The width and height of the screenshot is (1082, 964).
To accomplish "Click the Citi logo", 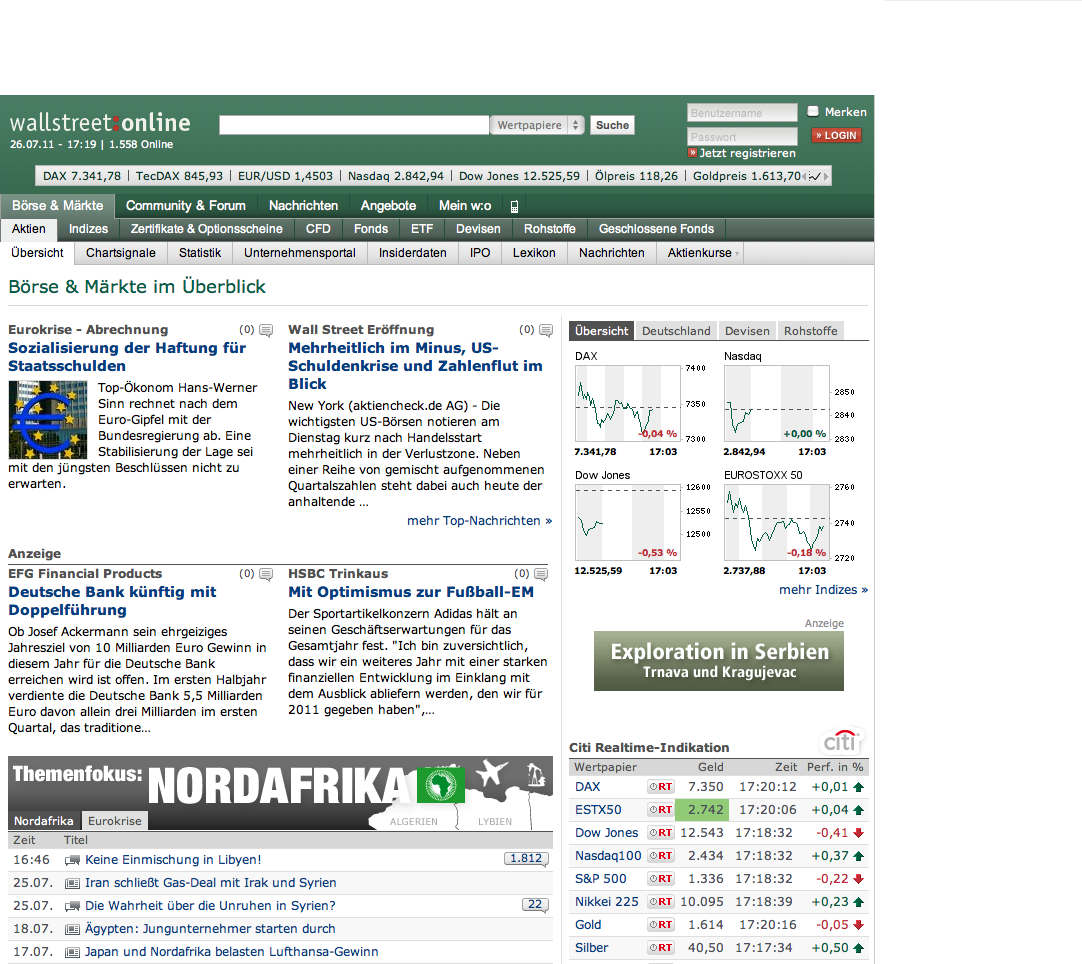I will (840, 741).
